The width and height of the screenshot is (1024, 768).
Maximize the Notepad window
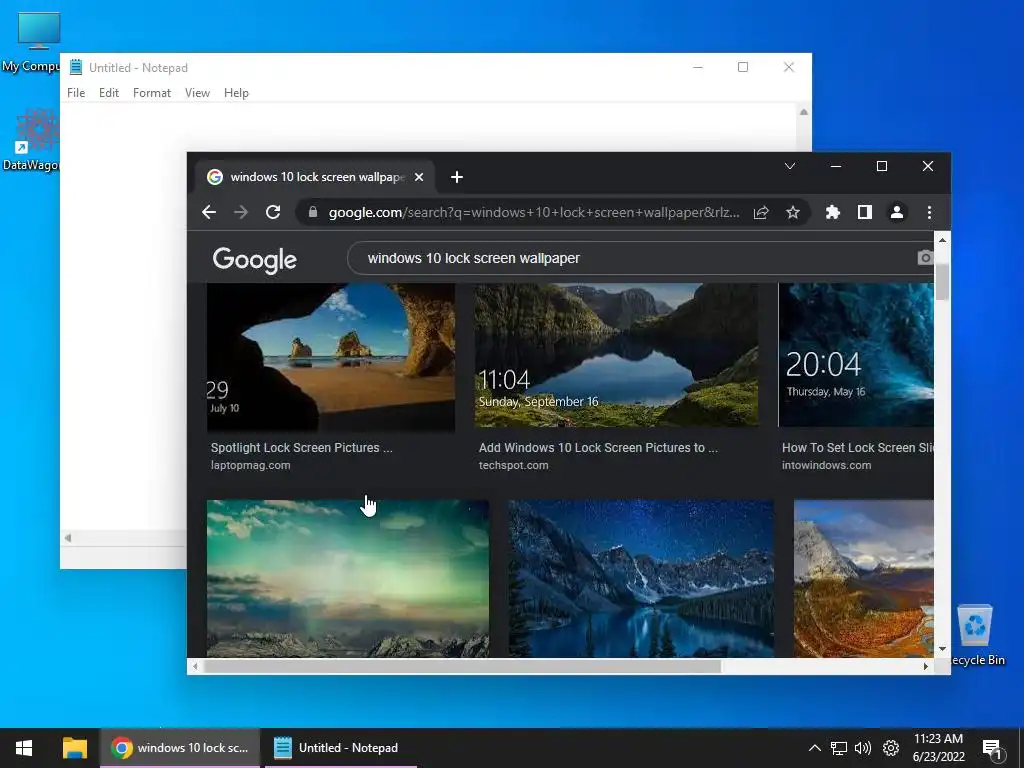click(x=743, y=67)
